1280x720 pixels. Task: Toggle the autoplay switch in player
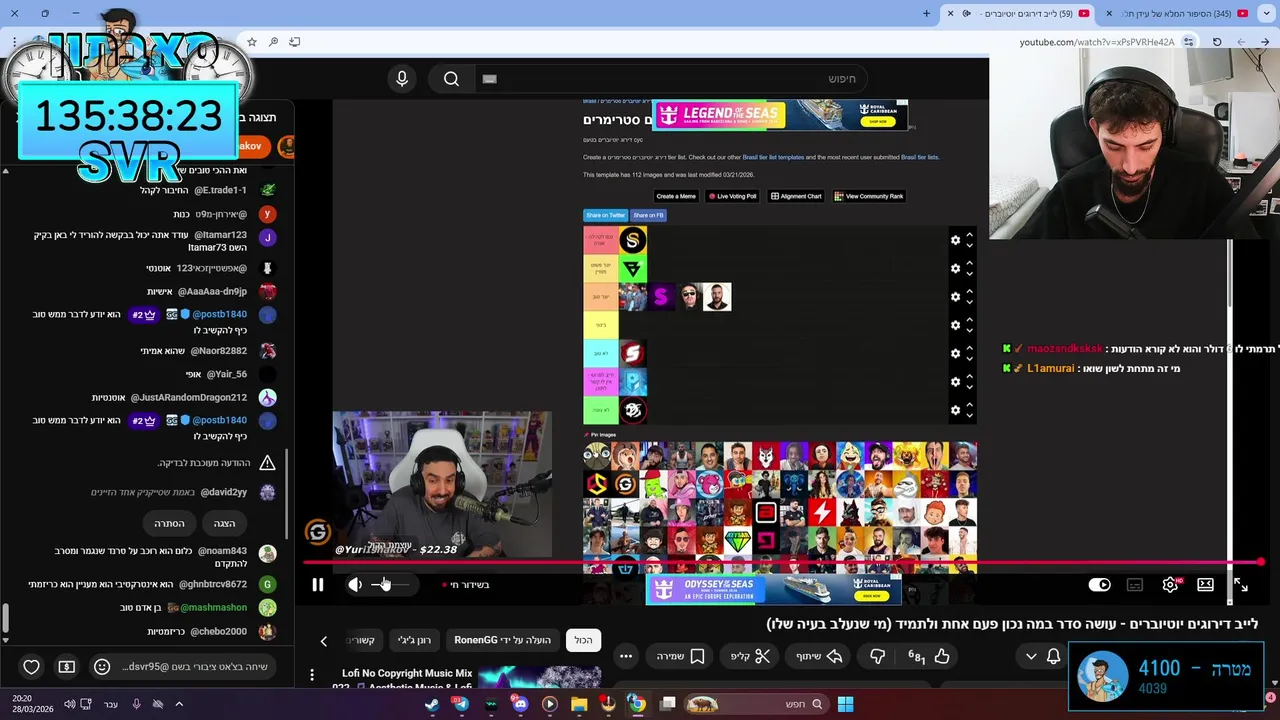(1099, 585)
